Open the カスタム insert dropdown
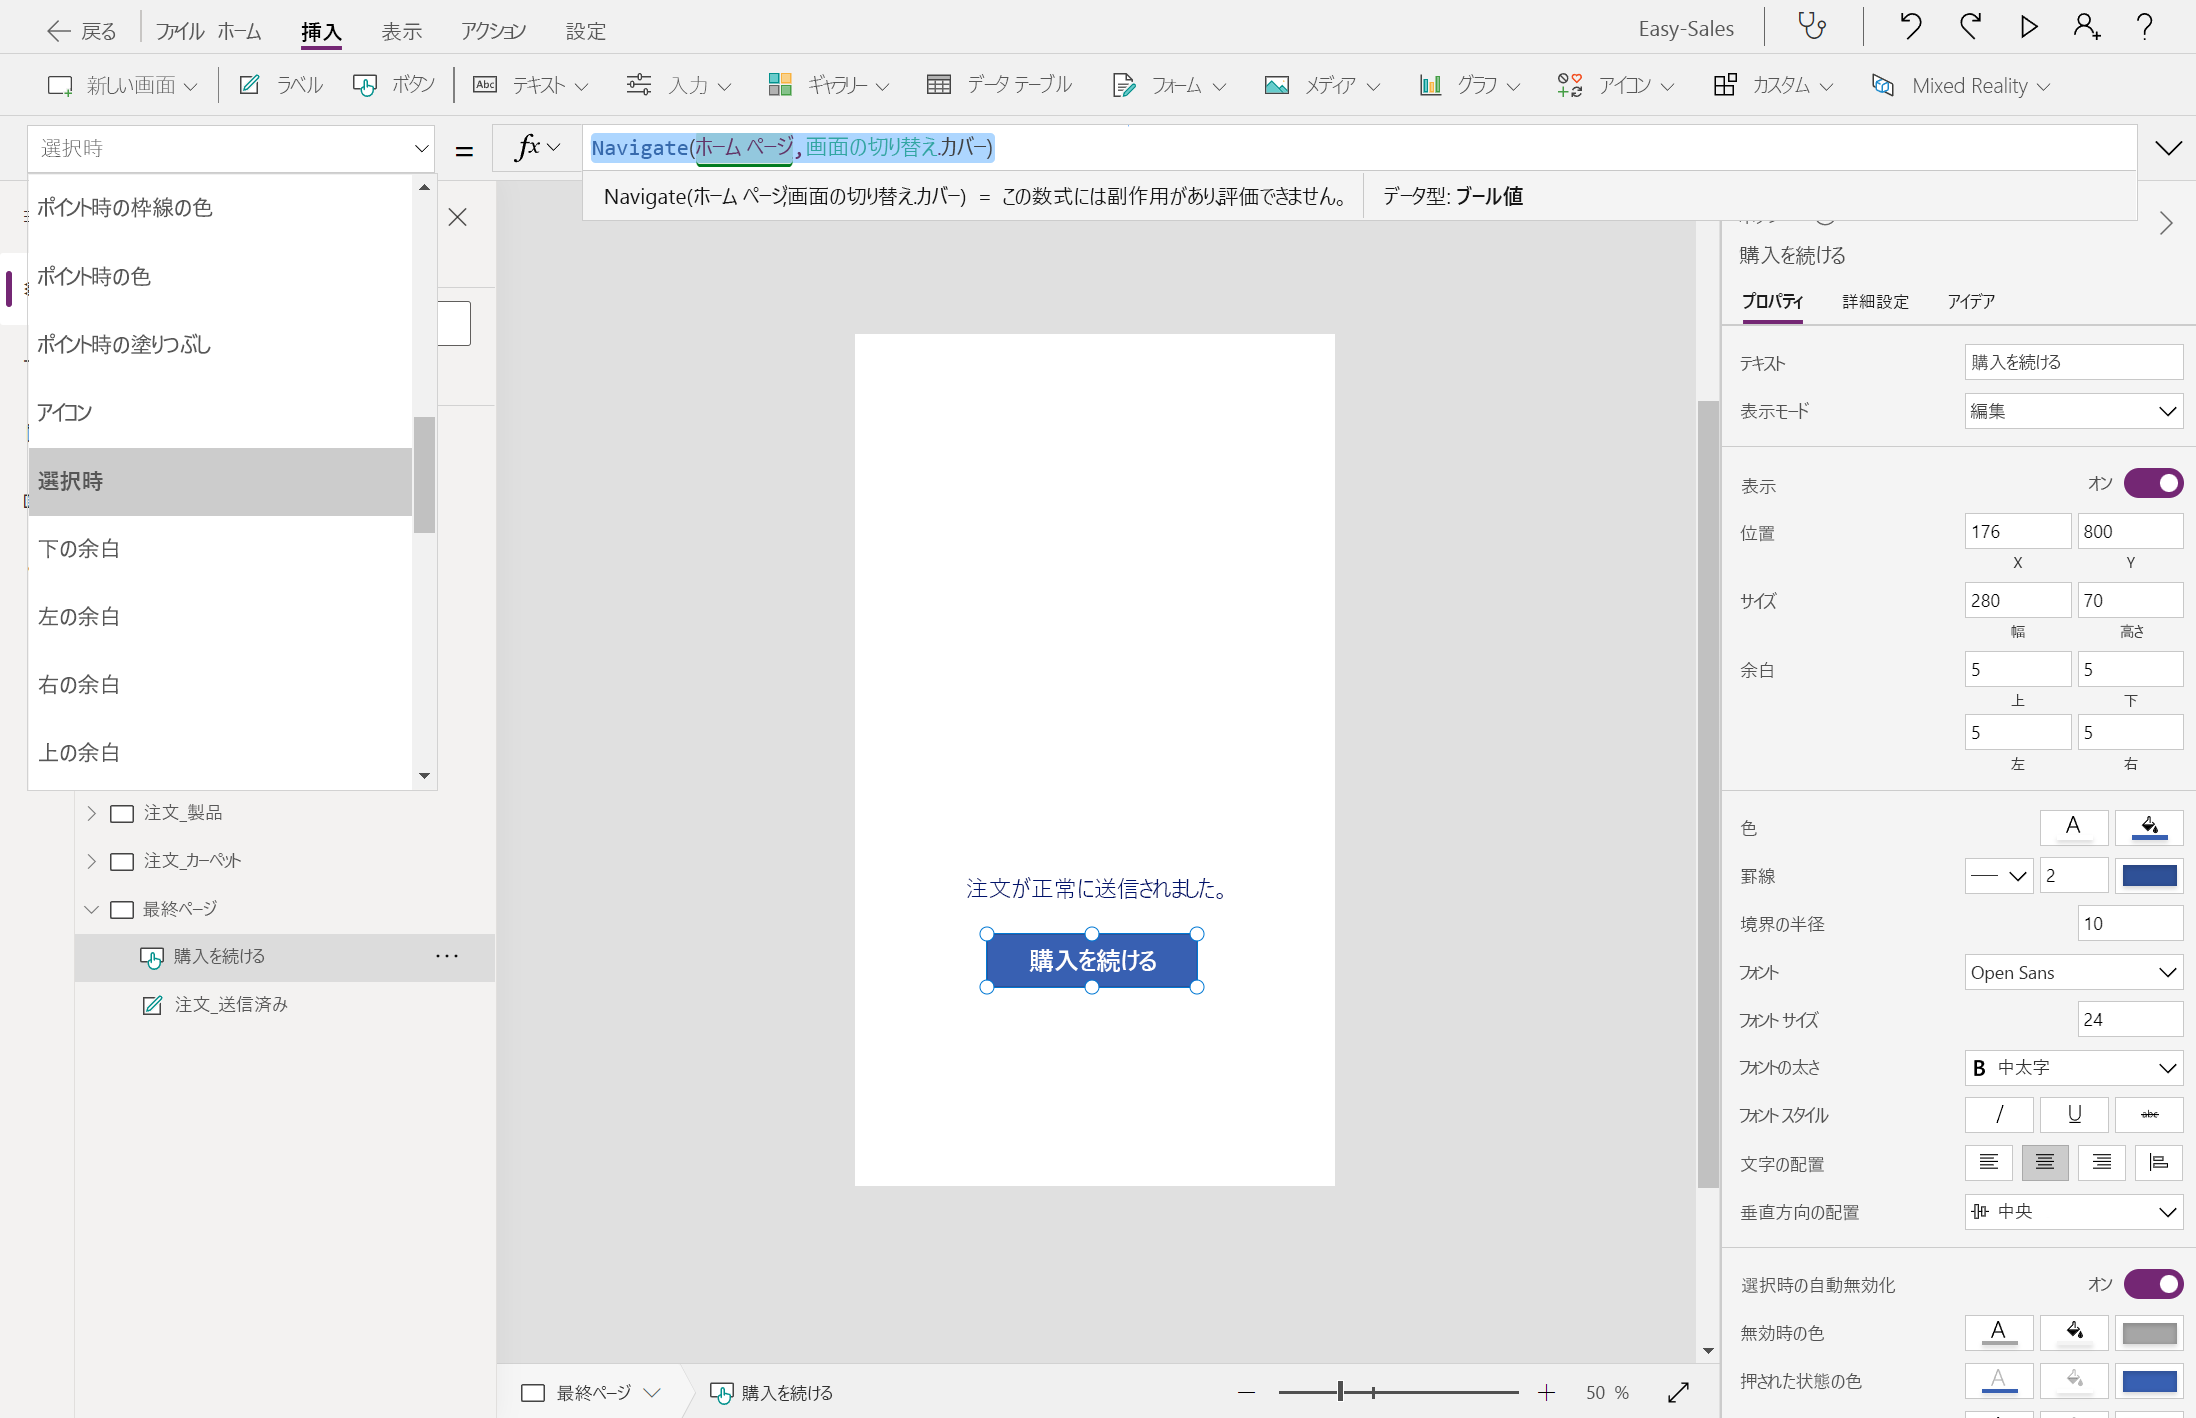This screenshot has width=2196, height=1418. coord(1773,85)
